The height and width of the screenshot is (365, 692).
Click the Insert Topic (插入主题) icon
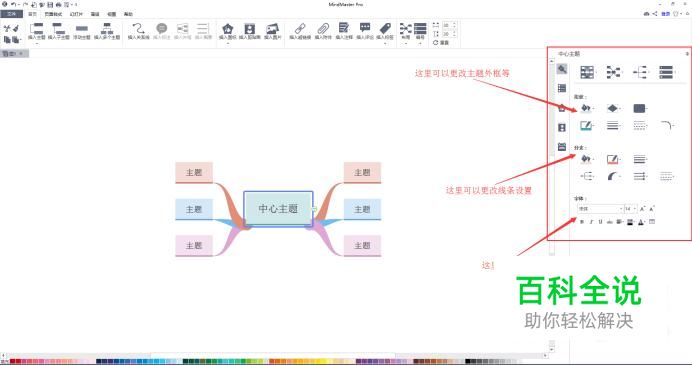click(x=37, y=29)
